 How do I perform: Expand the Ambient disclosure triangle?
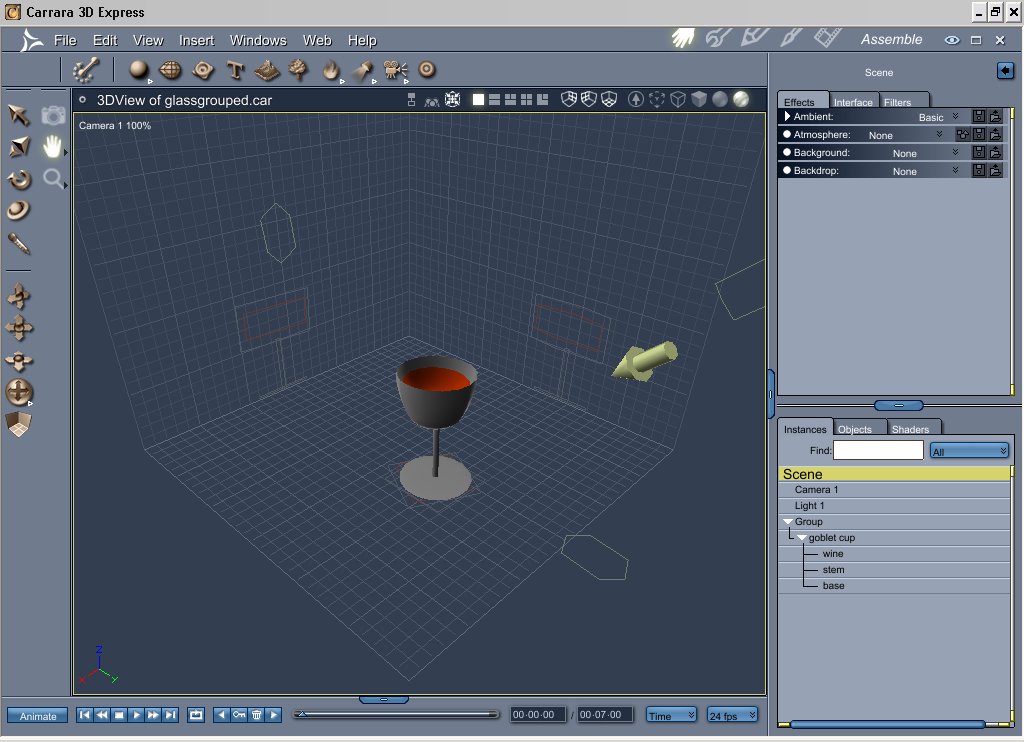pos(787,117)
